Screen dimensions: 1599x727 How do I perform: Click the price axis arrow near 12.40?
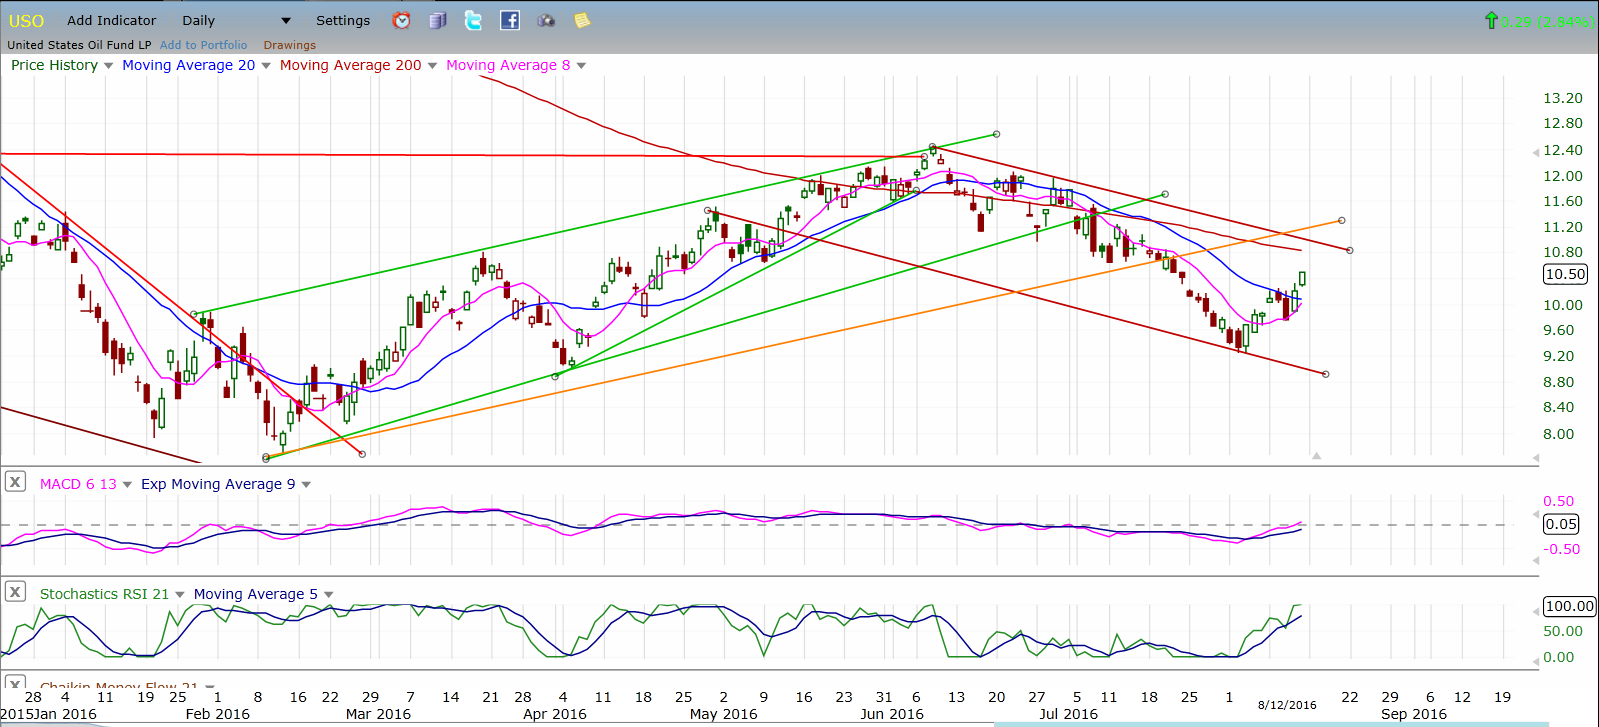point(1535,152)
